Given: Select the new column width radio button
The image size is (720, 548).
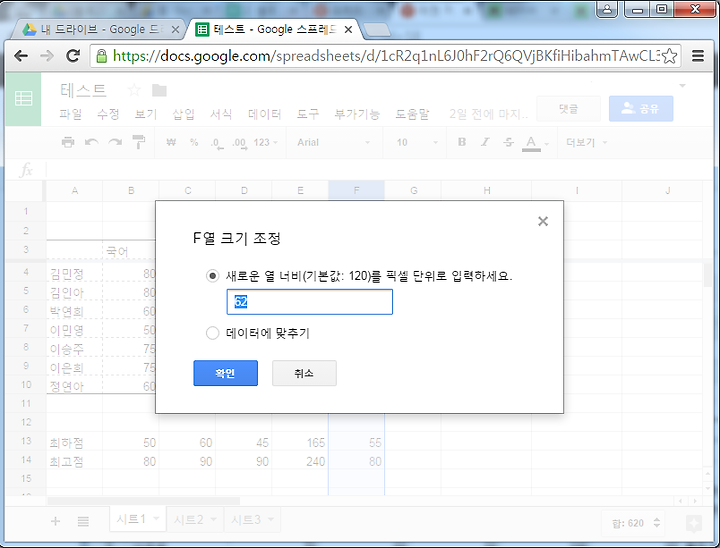Looking at the screenshot, I should 212,276.
